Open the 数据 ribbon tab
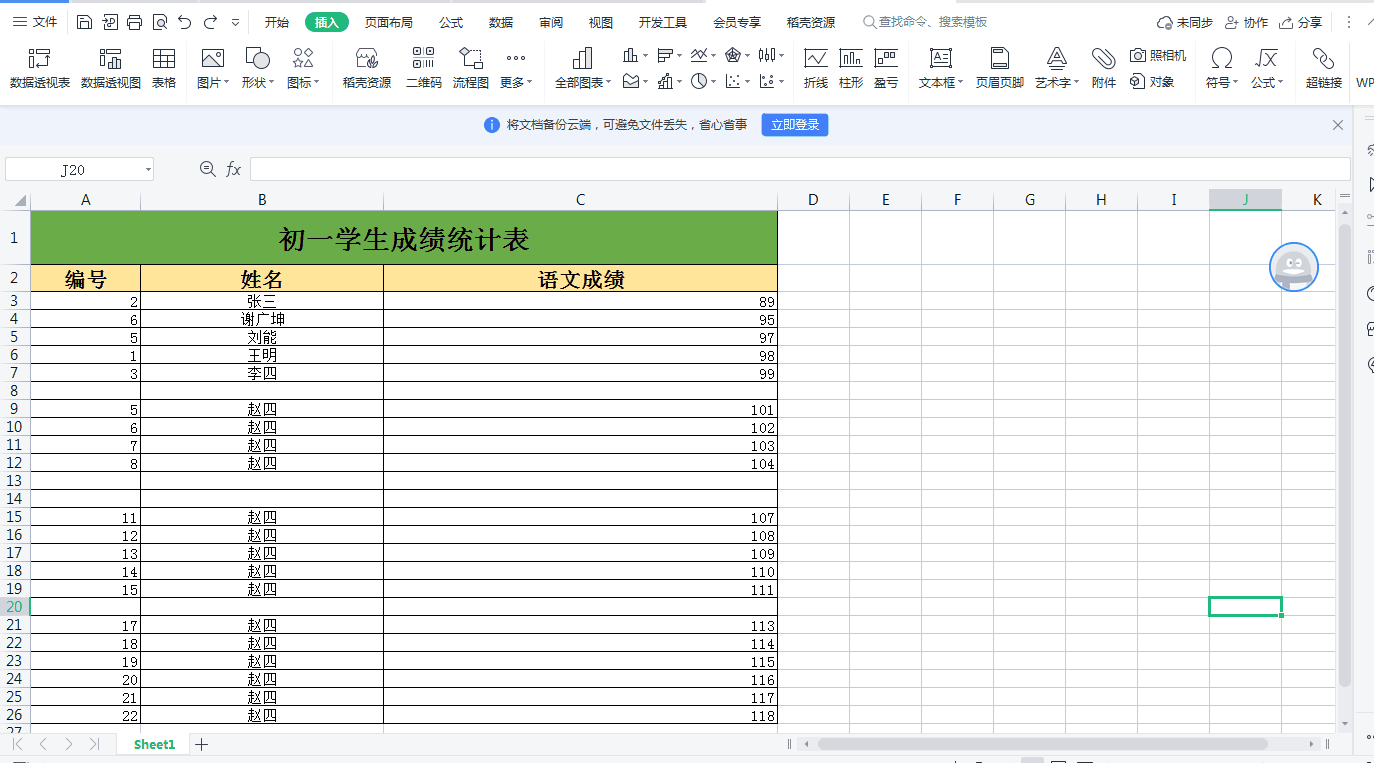This screenshot has width=1374, height=763. [501, 22]
